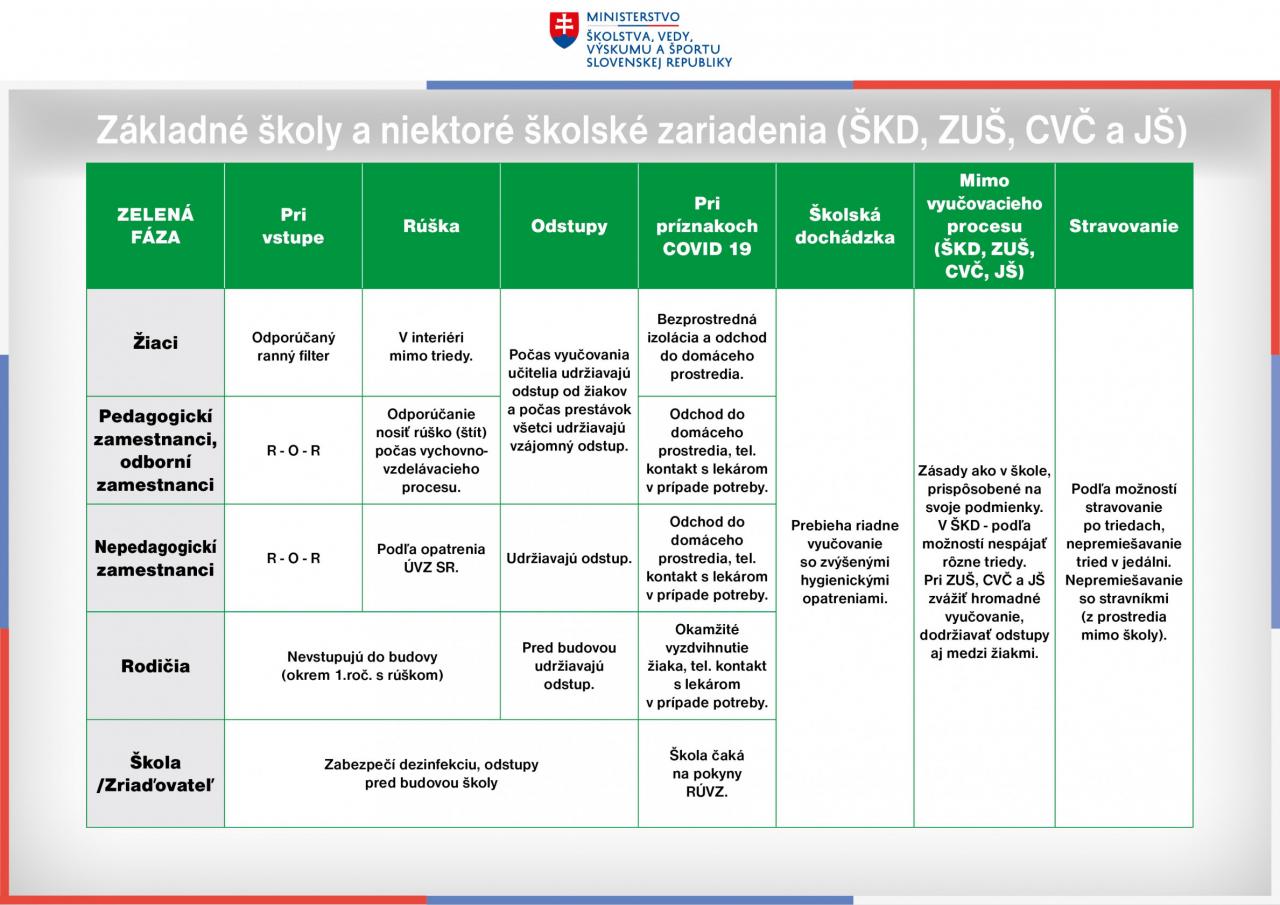The width and height of the screenshot is (1280, 905).
Task: Select the Rúška column header
Action: pos(431,226)
